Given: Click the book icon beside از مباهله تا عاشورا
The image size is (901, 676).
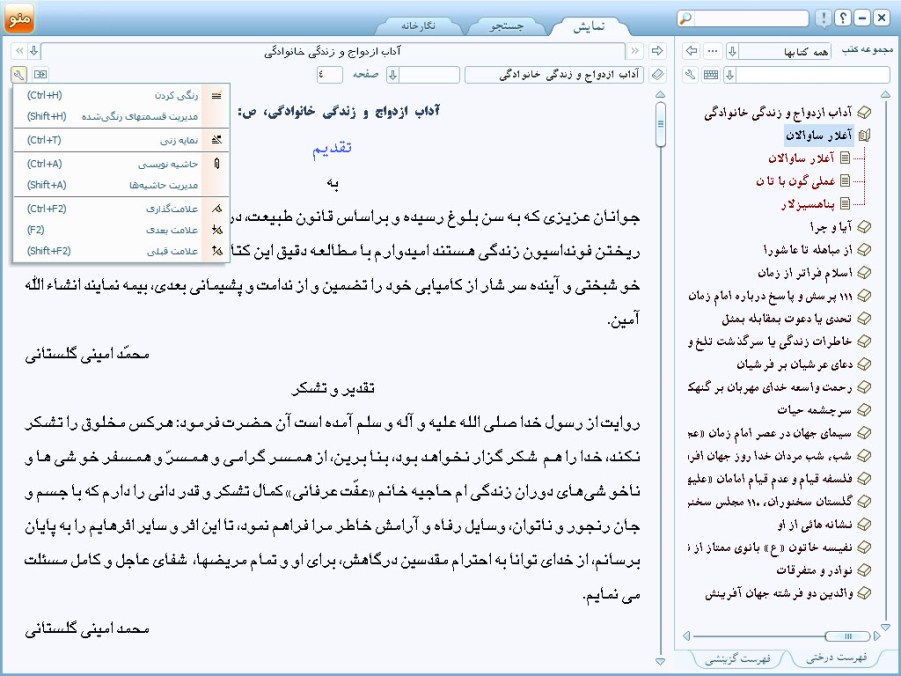Looking at the screenshot, I should coord(864,249).
